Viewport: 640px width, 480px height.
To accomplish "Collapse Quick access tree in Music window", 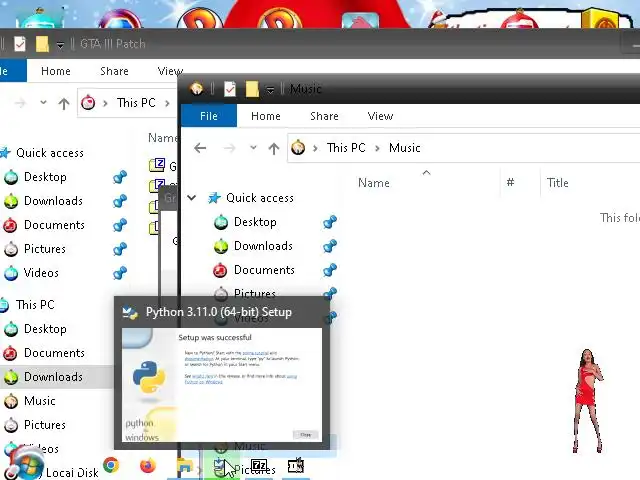I will tap(191, 198).
